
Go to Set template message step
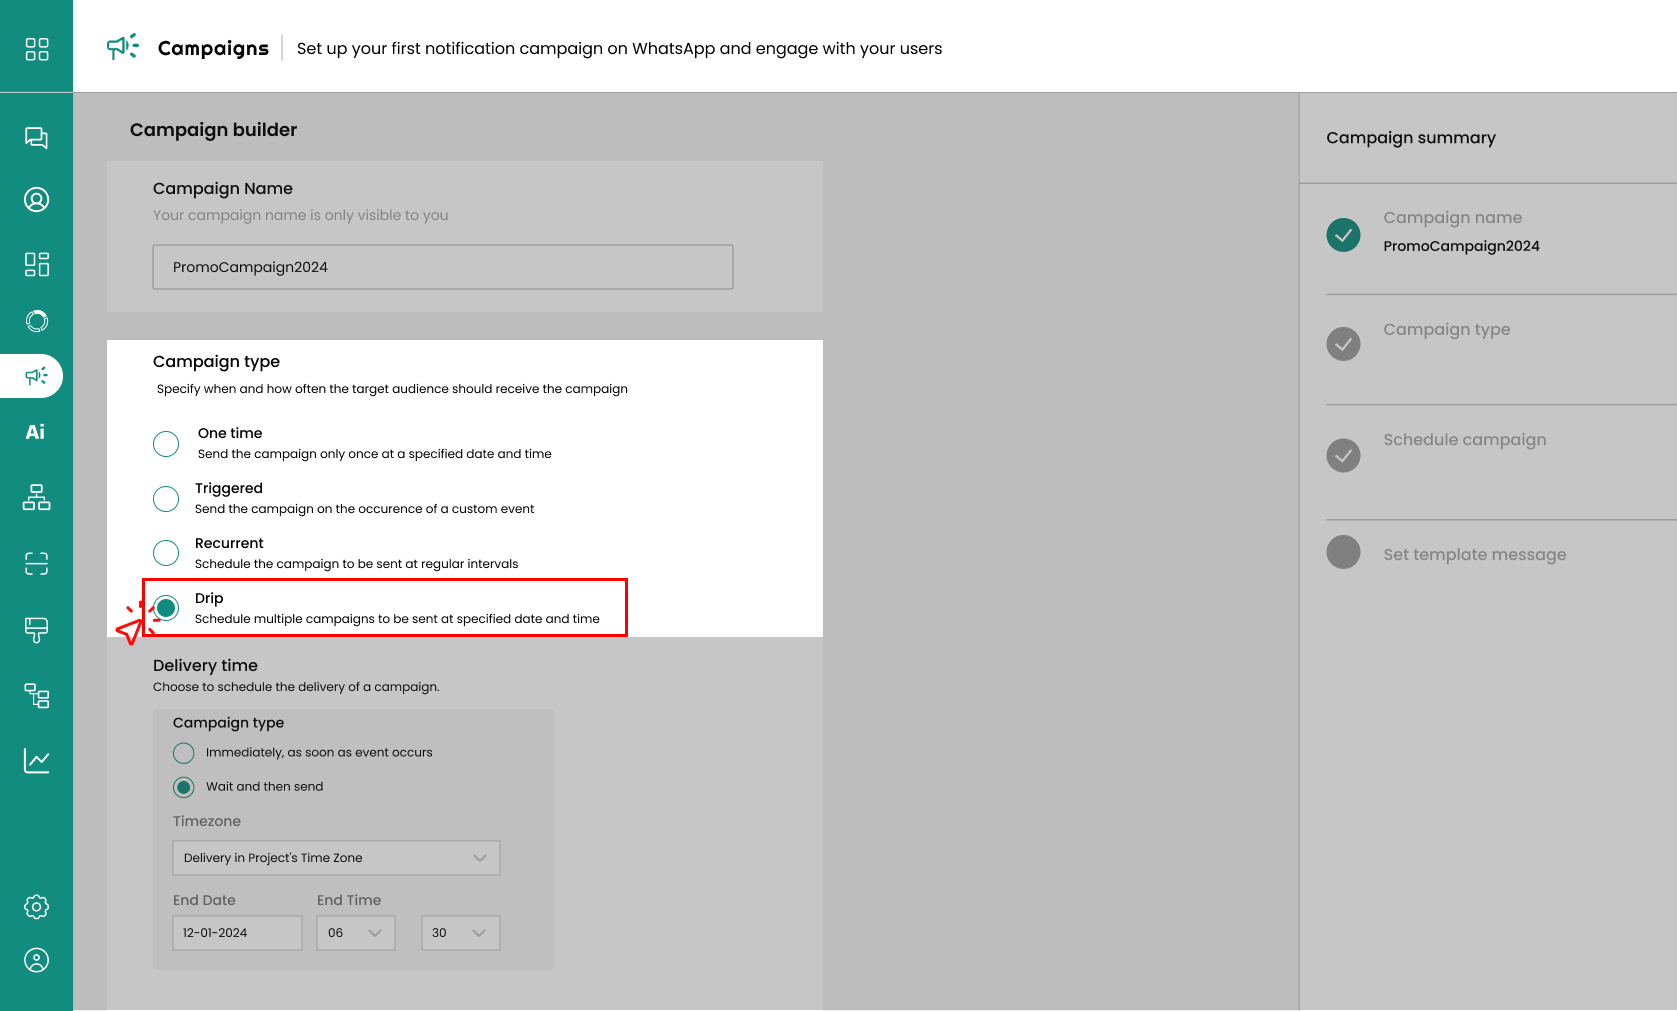1474,555
